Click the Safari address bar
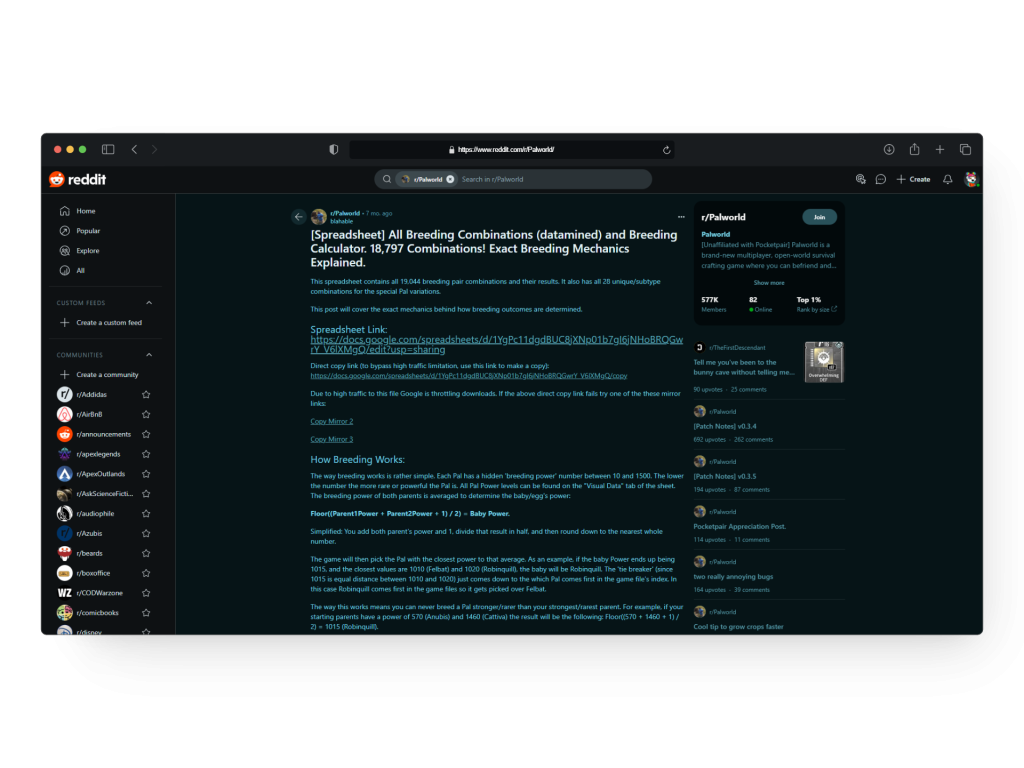The height and width of the screenshot is (768, 1024). pos(512,150)
